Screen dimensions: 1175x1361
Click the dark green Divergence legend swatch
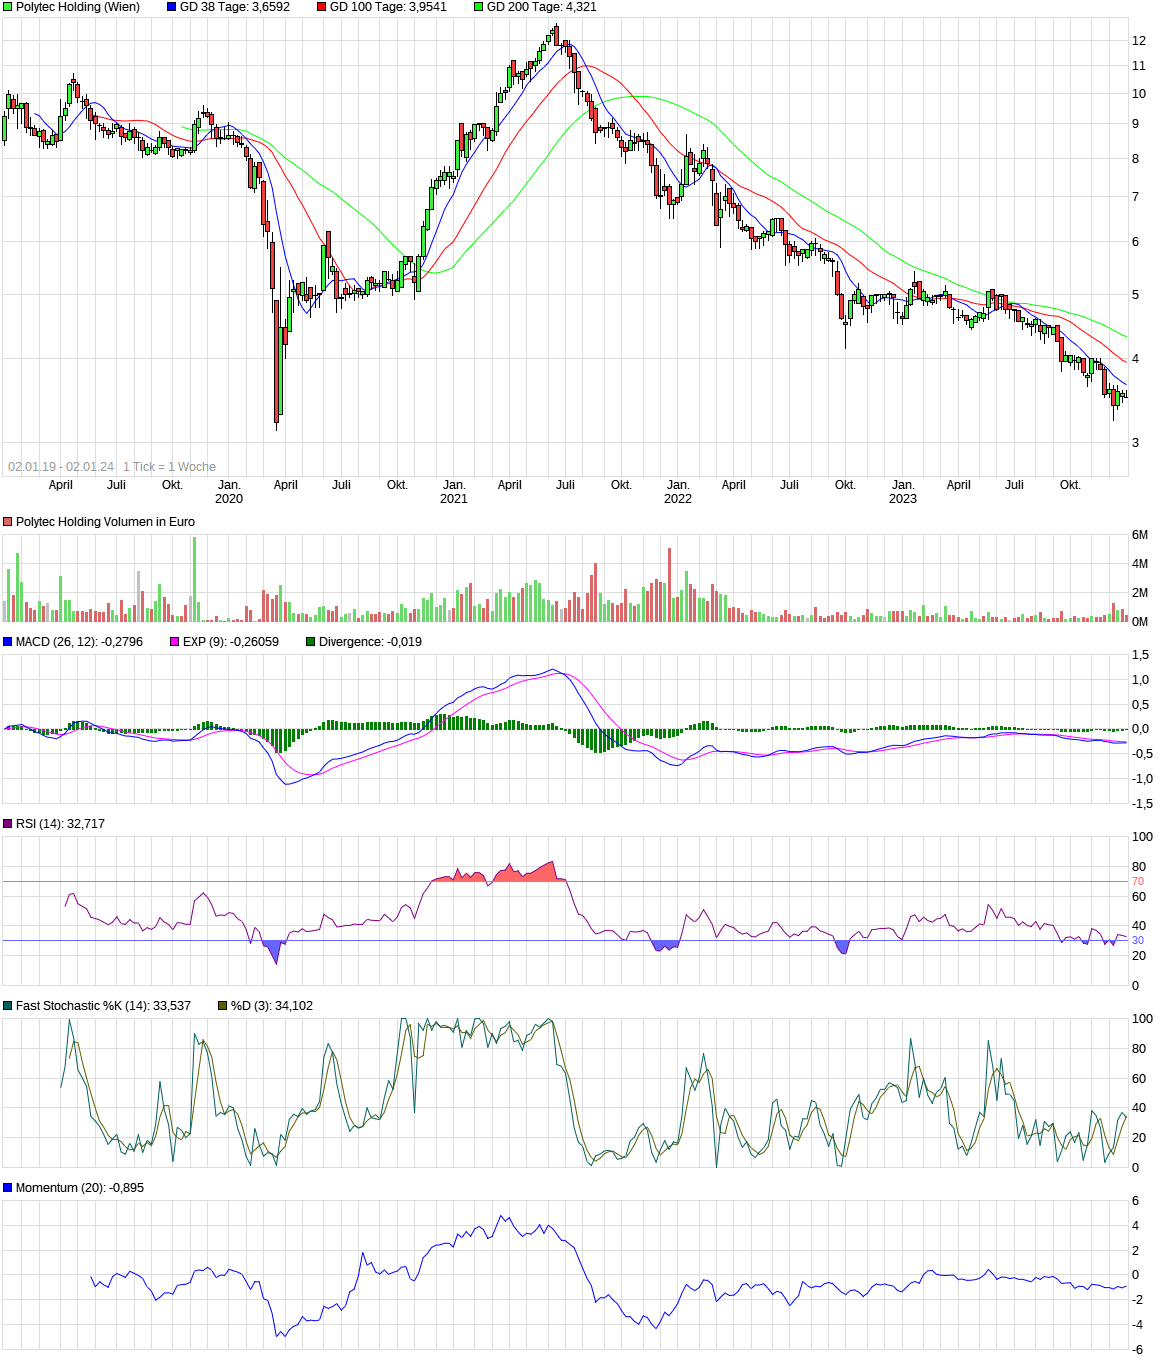(311, 642)
